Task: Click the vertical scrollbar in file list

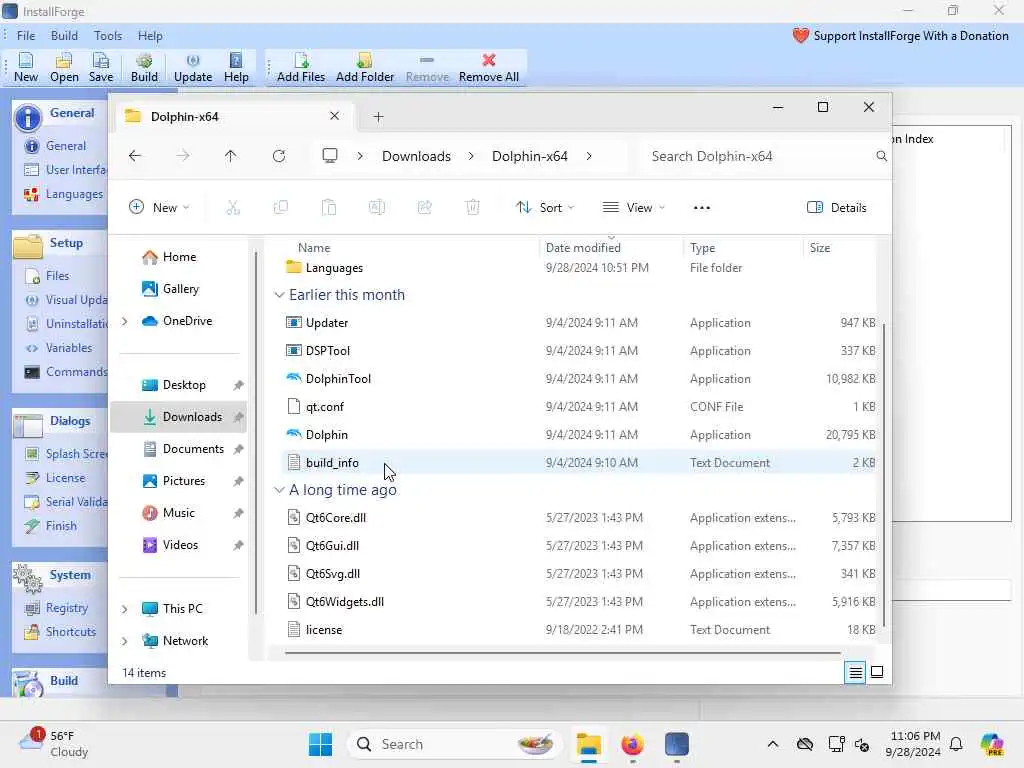Action: click(885, 475)
